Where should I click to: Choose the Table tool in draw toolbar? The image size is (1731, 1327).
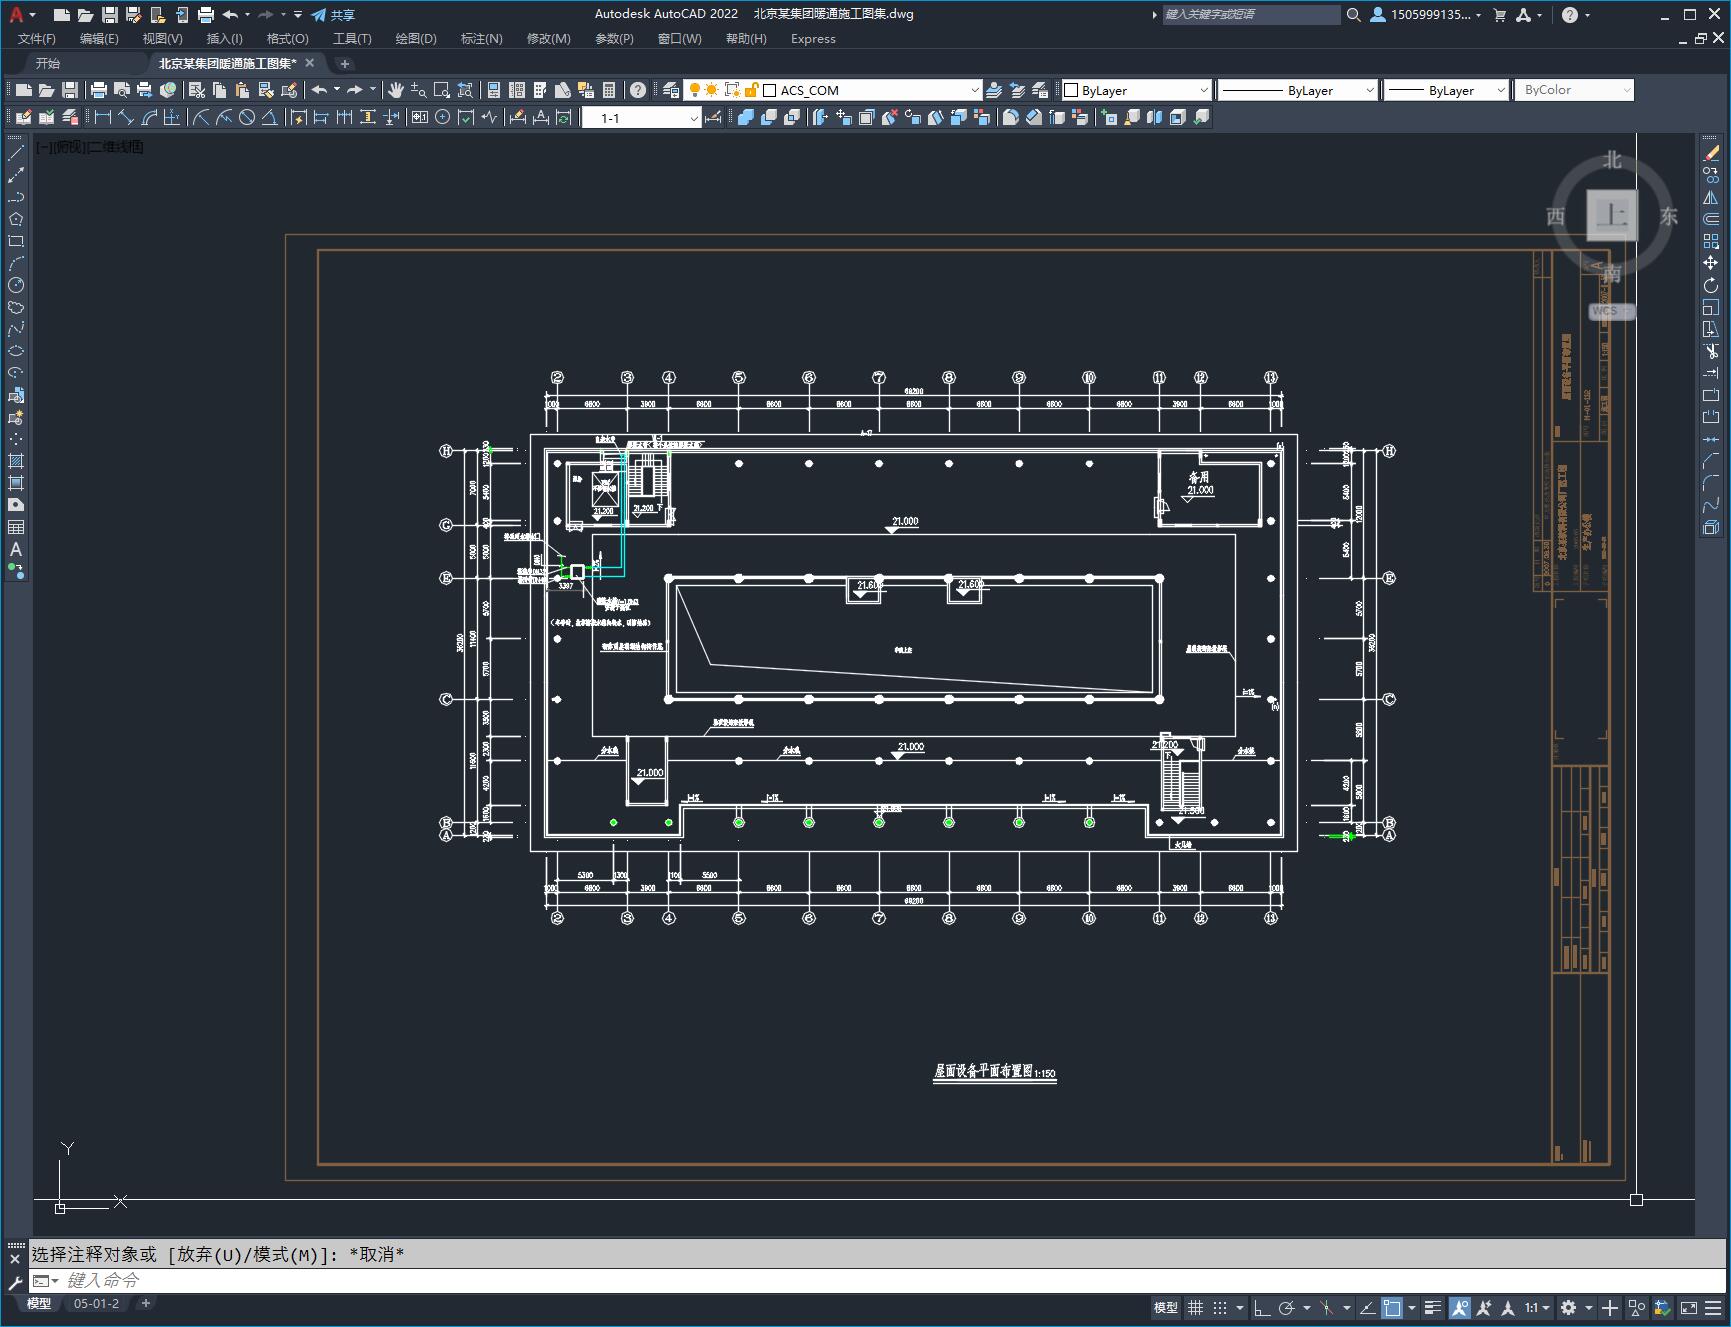coord(16,527)
